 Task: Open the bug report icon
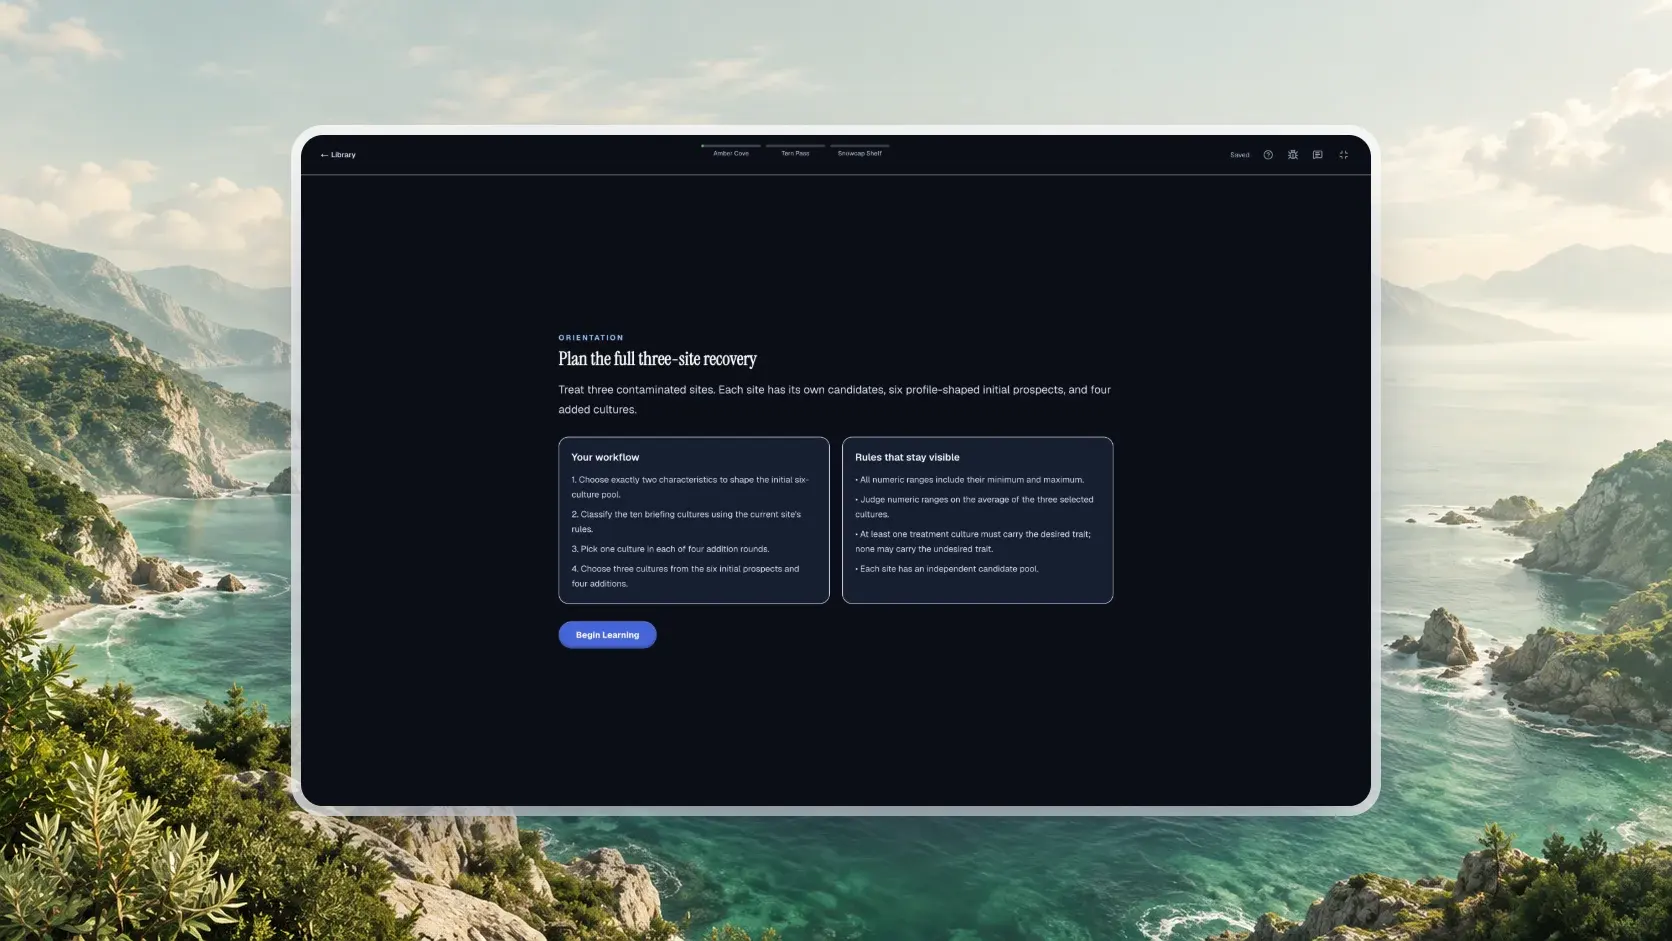coord(1293,155)
